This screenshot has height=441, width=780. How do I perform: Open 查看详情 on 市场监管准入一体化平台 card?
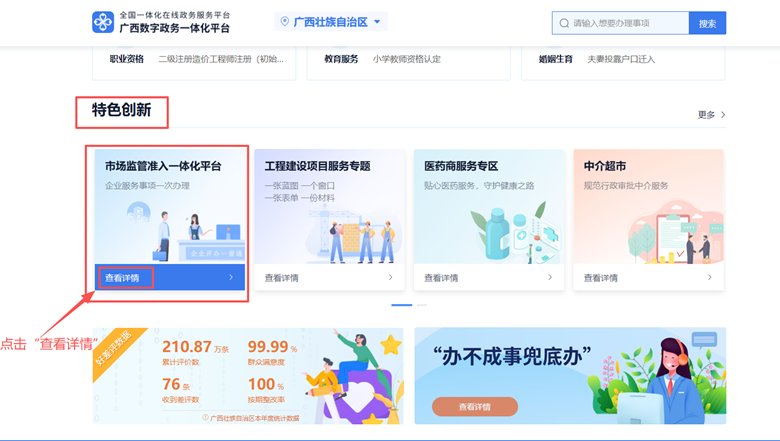pyautogui.click(x=123, y=278)
